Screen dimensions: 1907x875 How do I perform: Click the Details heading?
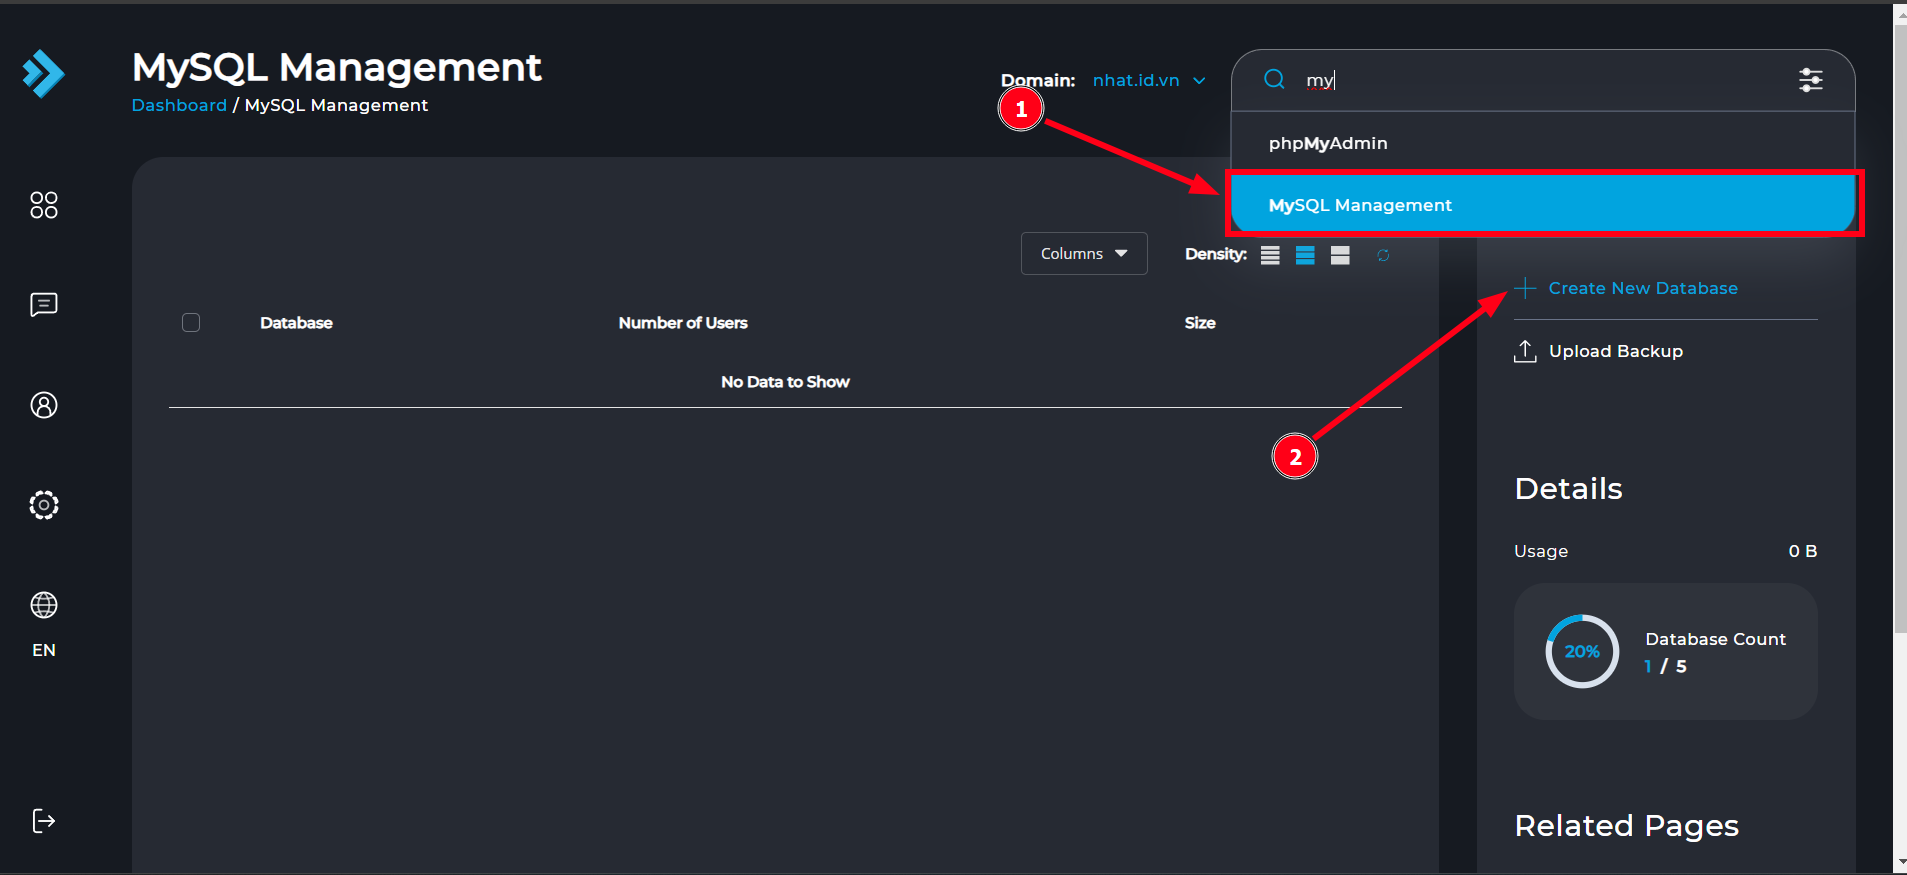1568,489
